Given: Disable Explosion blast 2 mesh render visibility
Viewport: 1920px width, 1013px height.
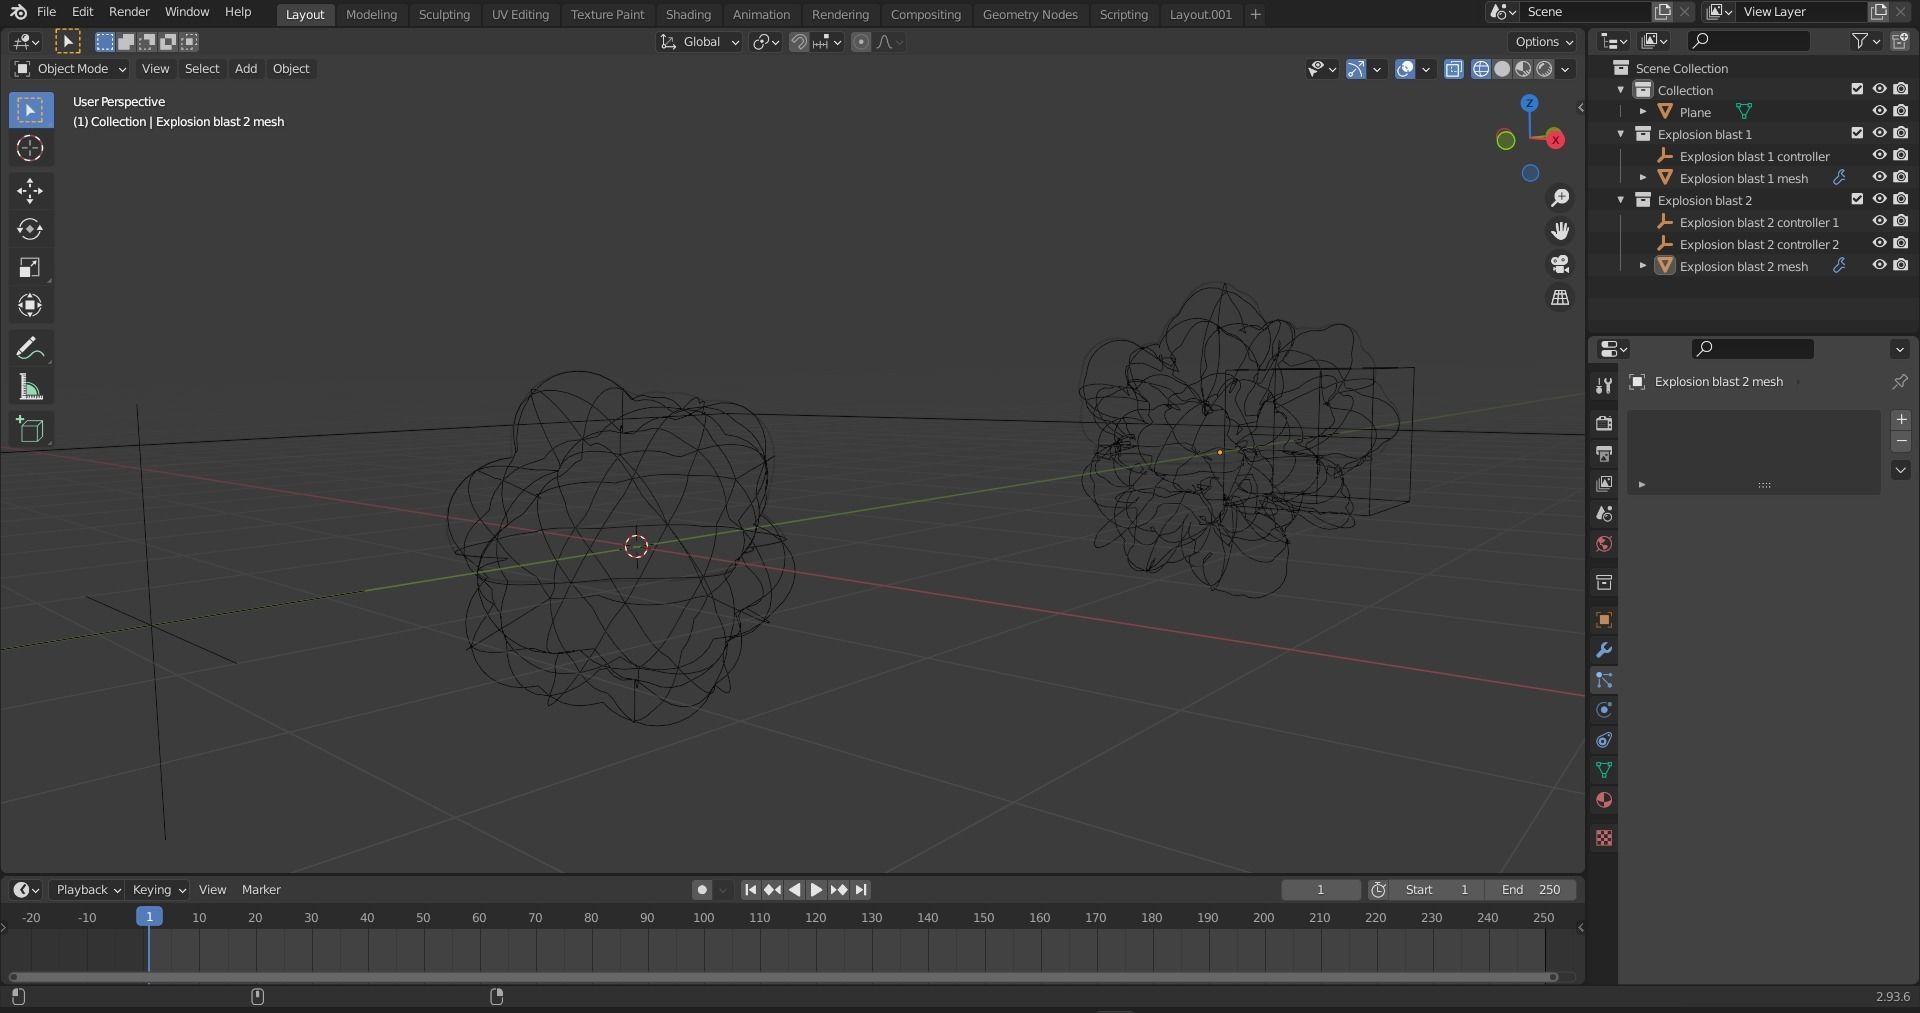Looking at the screenshot, I should point(1901,266).
